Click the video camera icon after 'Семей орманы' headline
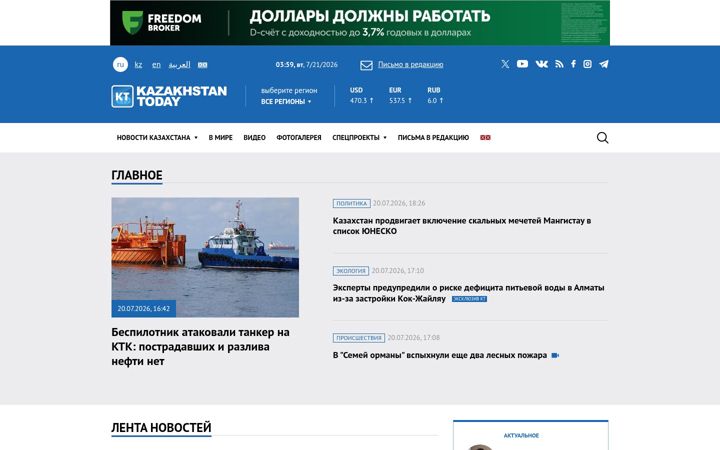 click(555, 355)
